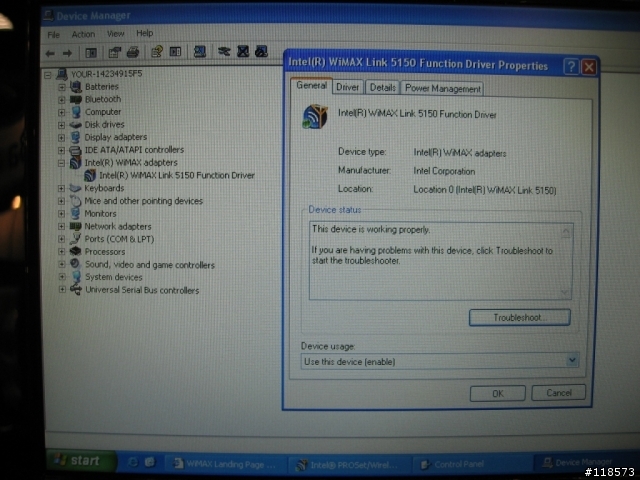This screenshot has height=480, width=640.
Task: Click Cancel in the properties dialog
Action: coord(559,393)
